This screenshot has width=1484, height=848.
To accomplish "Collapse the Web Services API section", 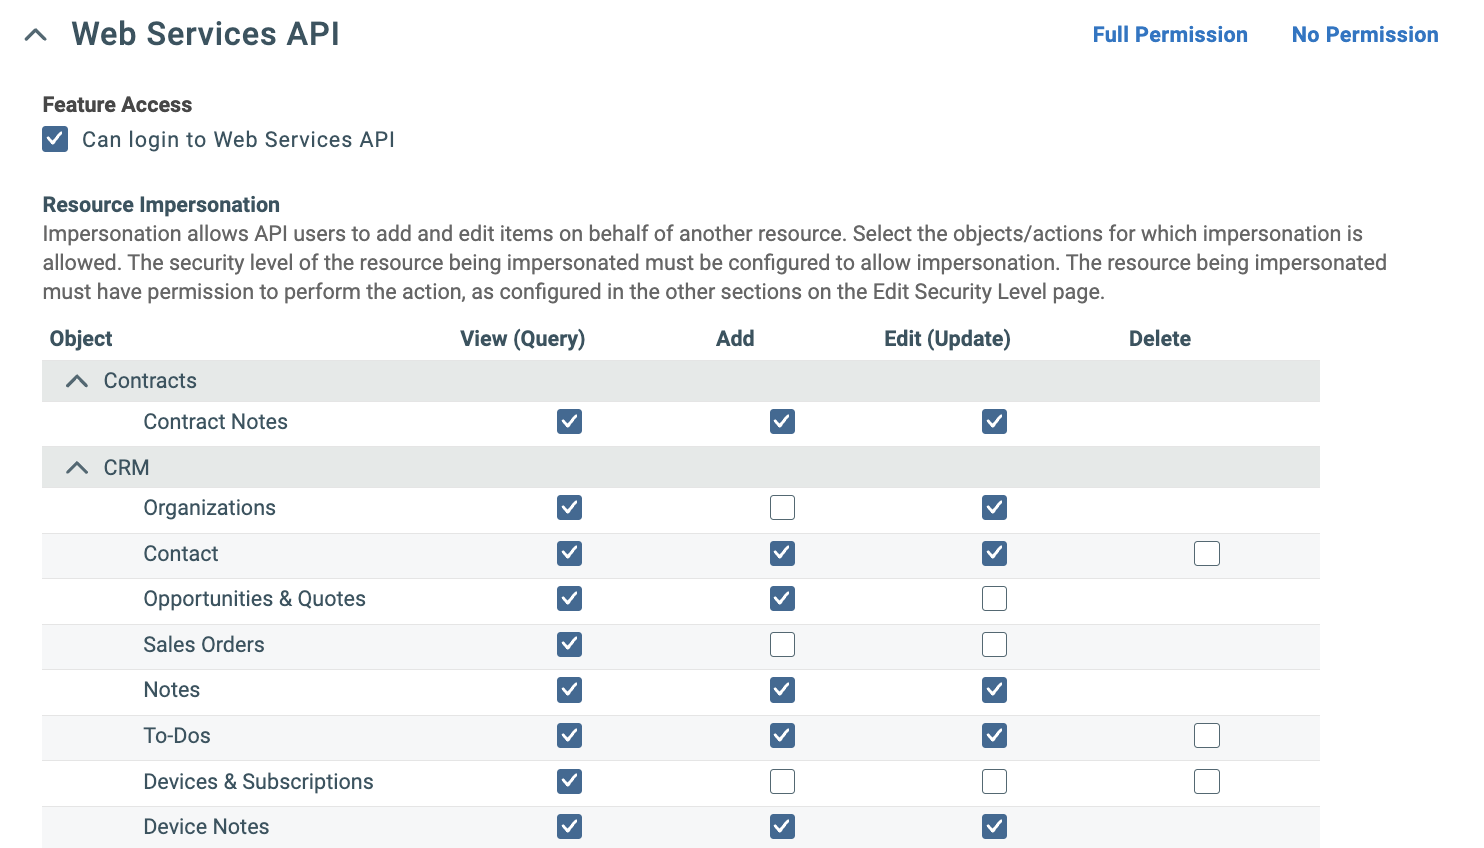I will click(x=36, y=33).
